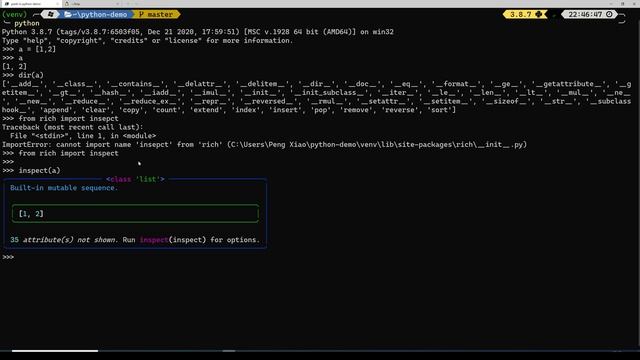
Task: Open a new terminal tab with plus
Action: tap(128, 4)
